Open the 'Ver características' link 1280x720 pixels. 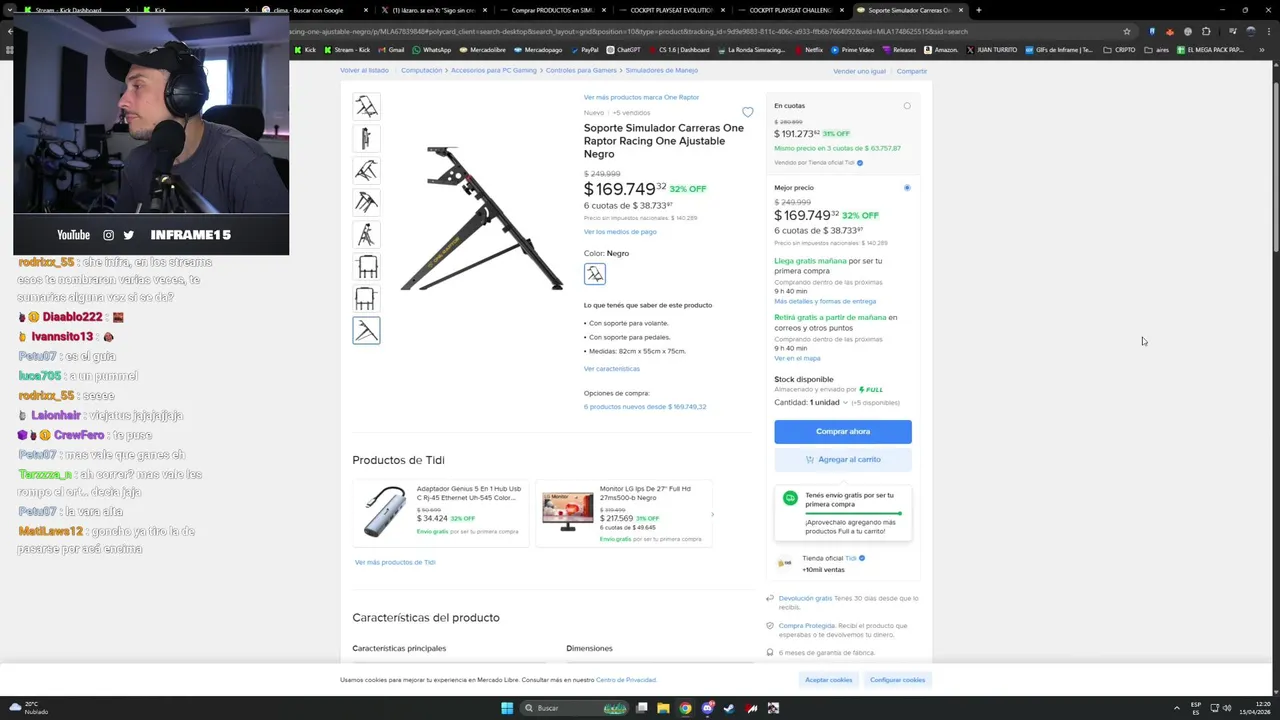pyautogui.click(x=612, y=369)
